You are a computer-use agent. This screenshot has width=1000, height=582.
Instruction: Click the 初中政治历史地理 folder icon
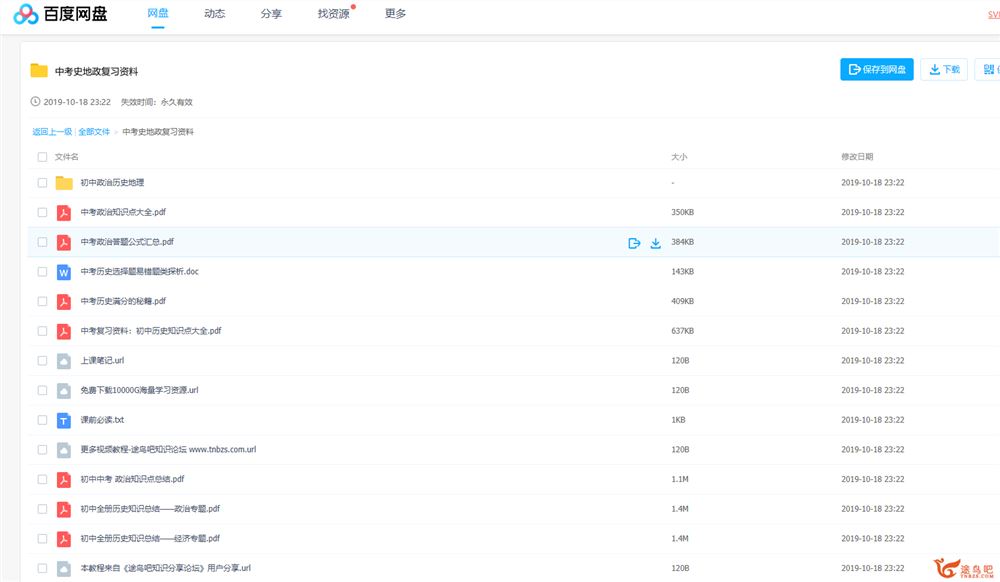pos(64,183)
